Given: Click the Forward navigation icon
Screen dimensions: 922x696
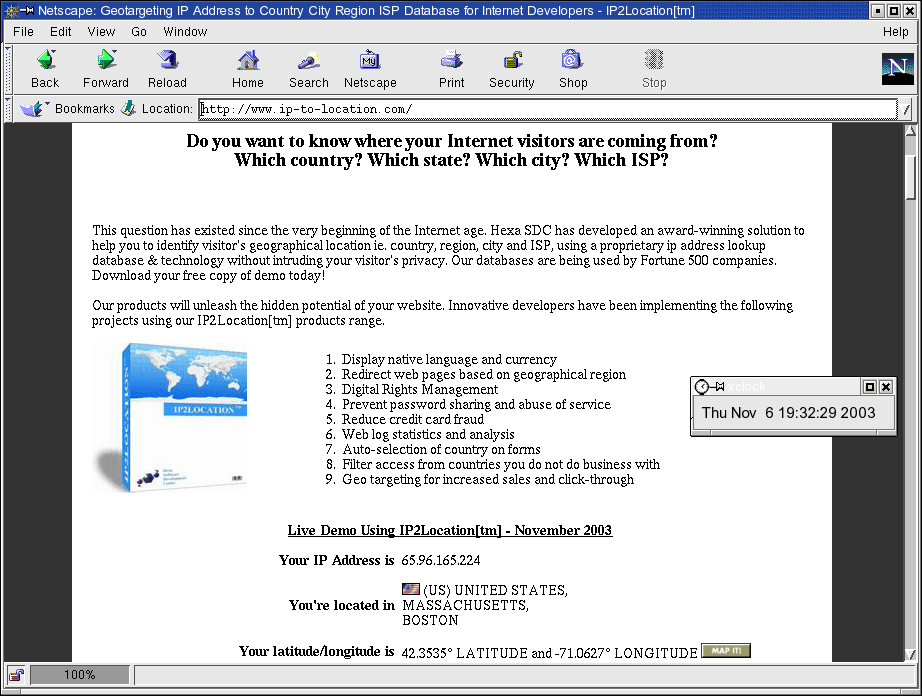Looking at the screenshot, I should click(106, 69).
